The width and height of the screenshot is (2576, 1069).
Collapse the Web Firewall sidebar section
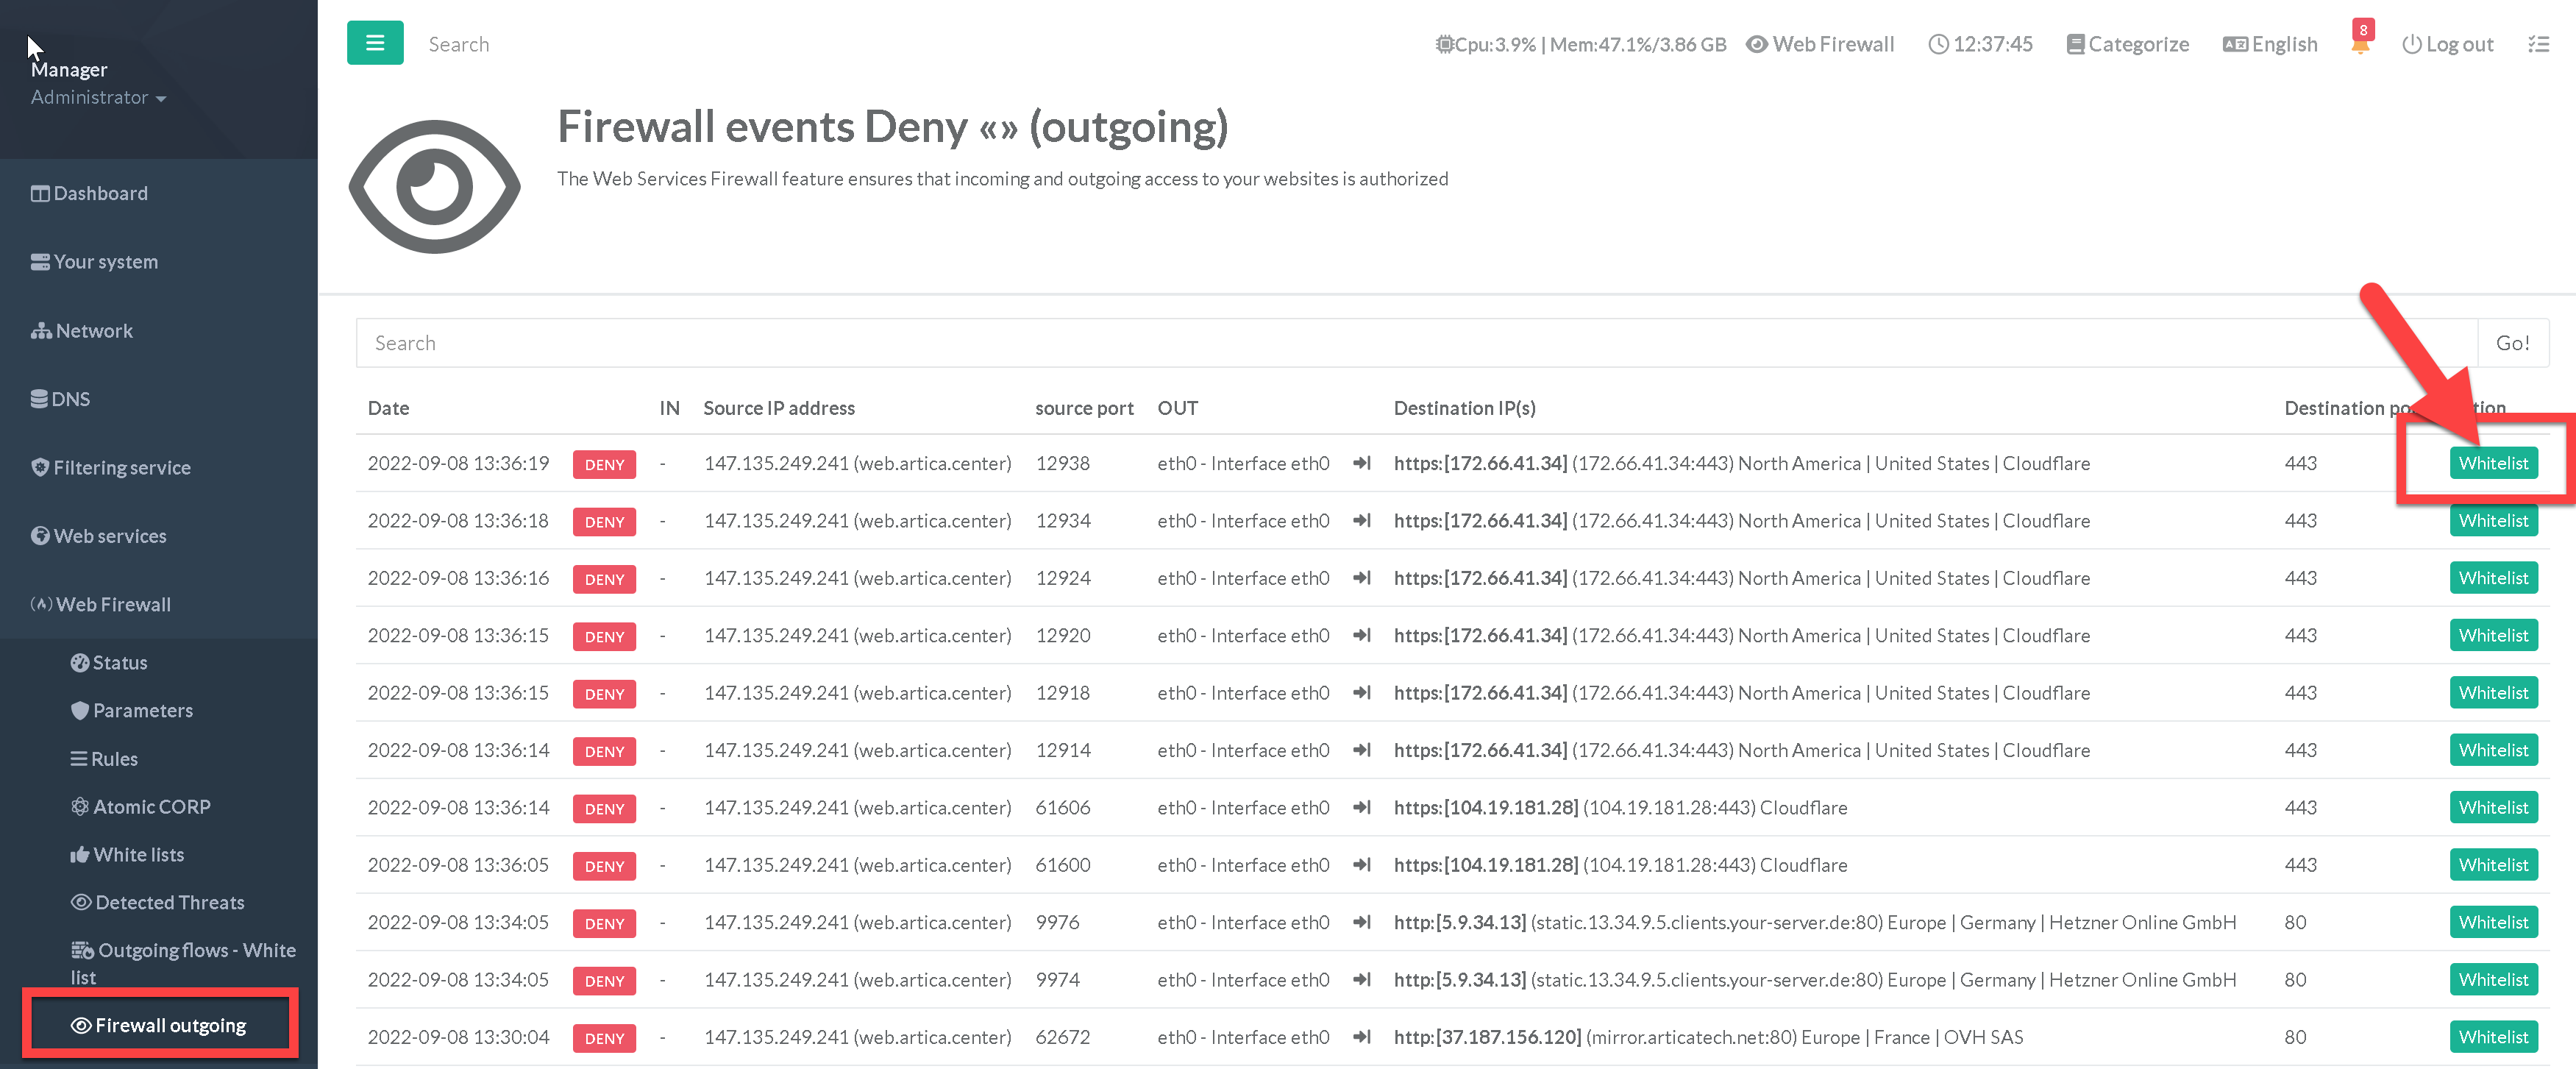point(113,604)
